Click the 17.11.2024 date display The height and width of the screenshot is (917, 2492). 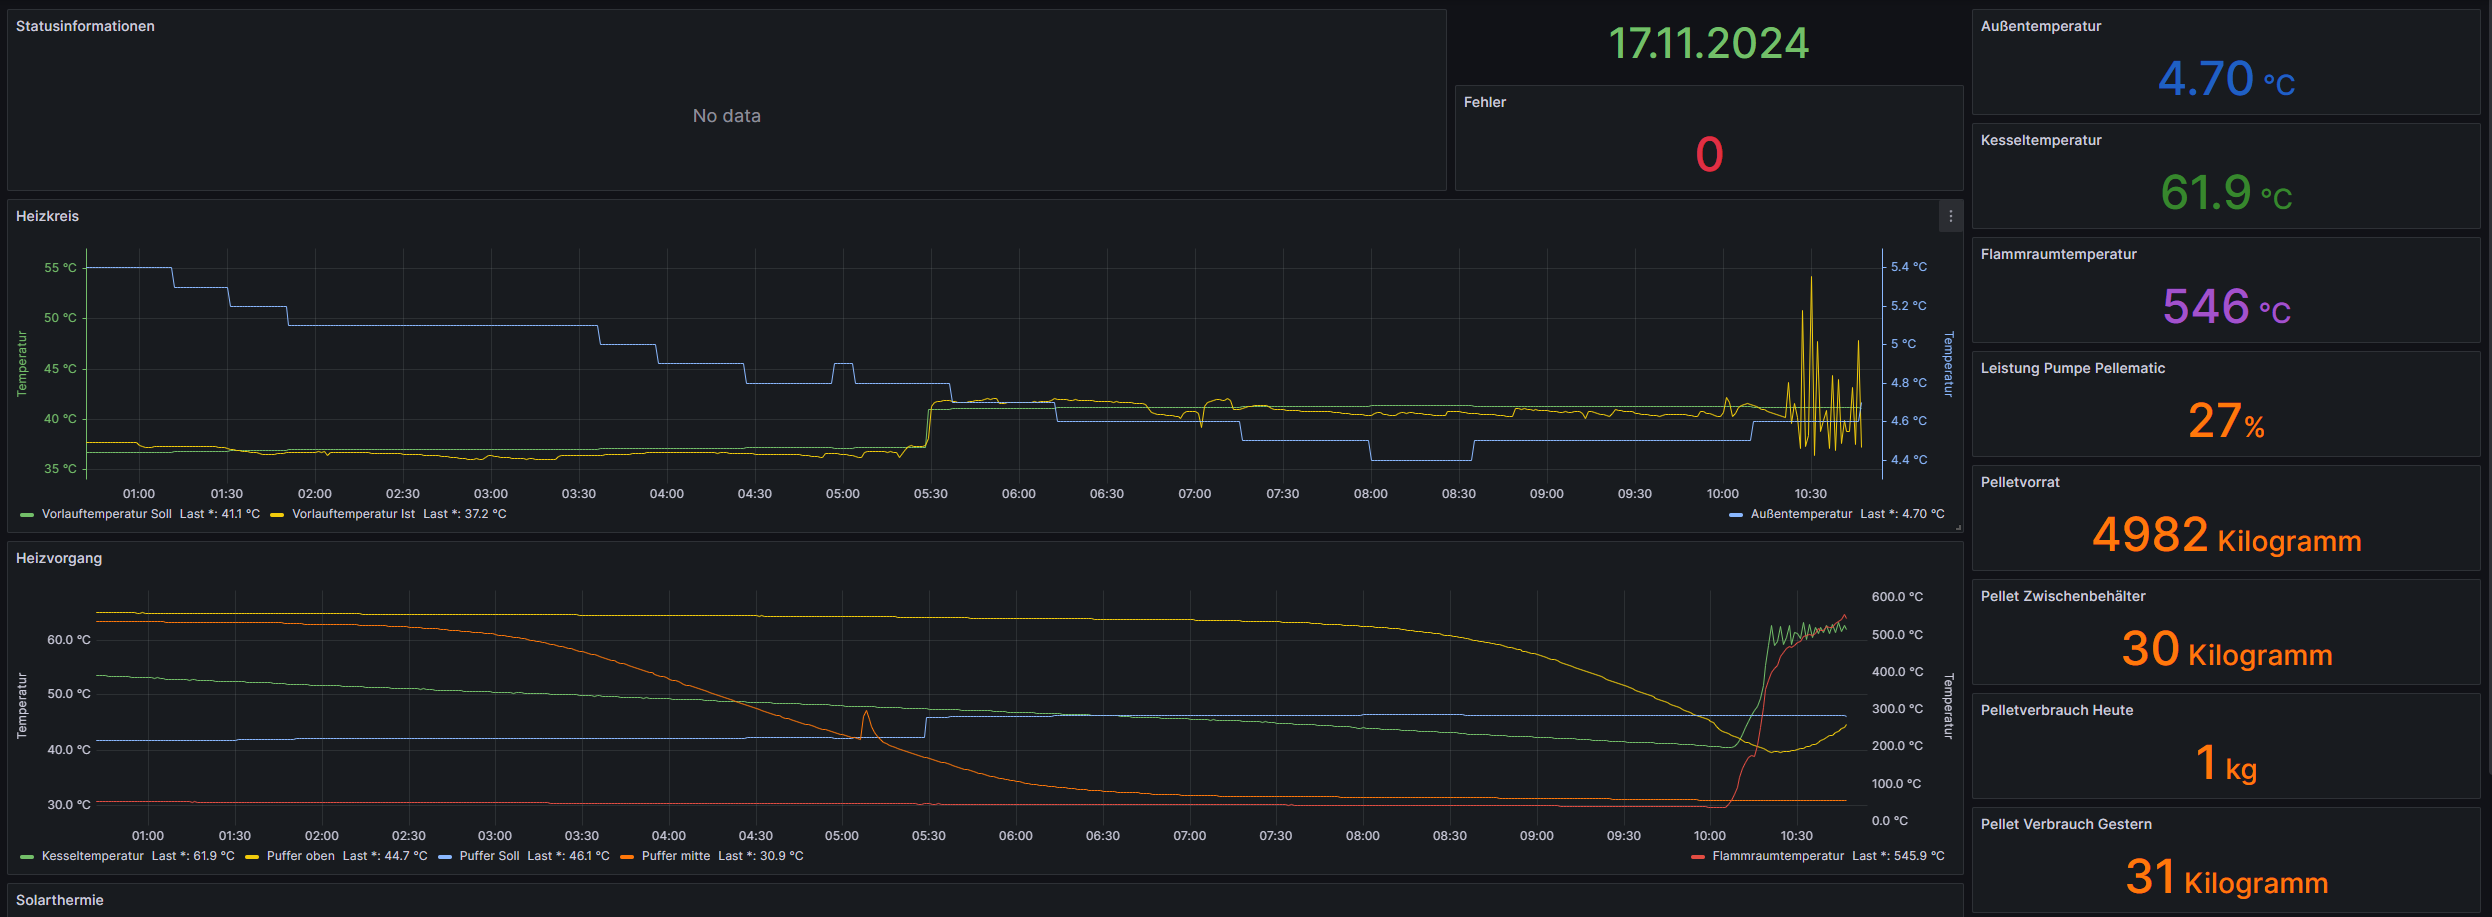(1708, 44)
